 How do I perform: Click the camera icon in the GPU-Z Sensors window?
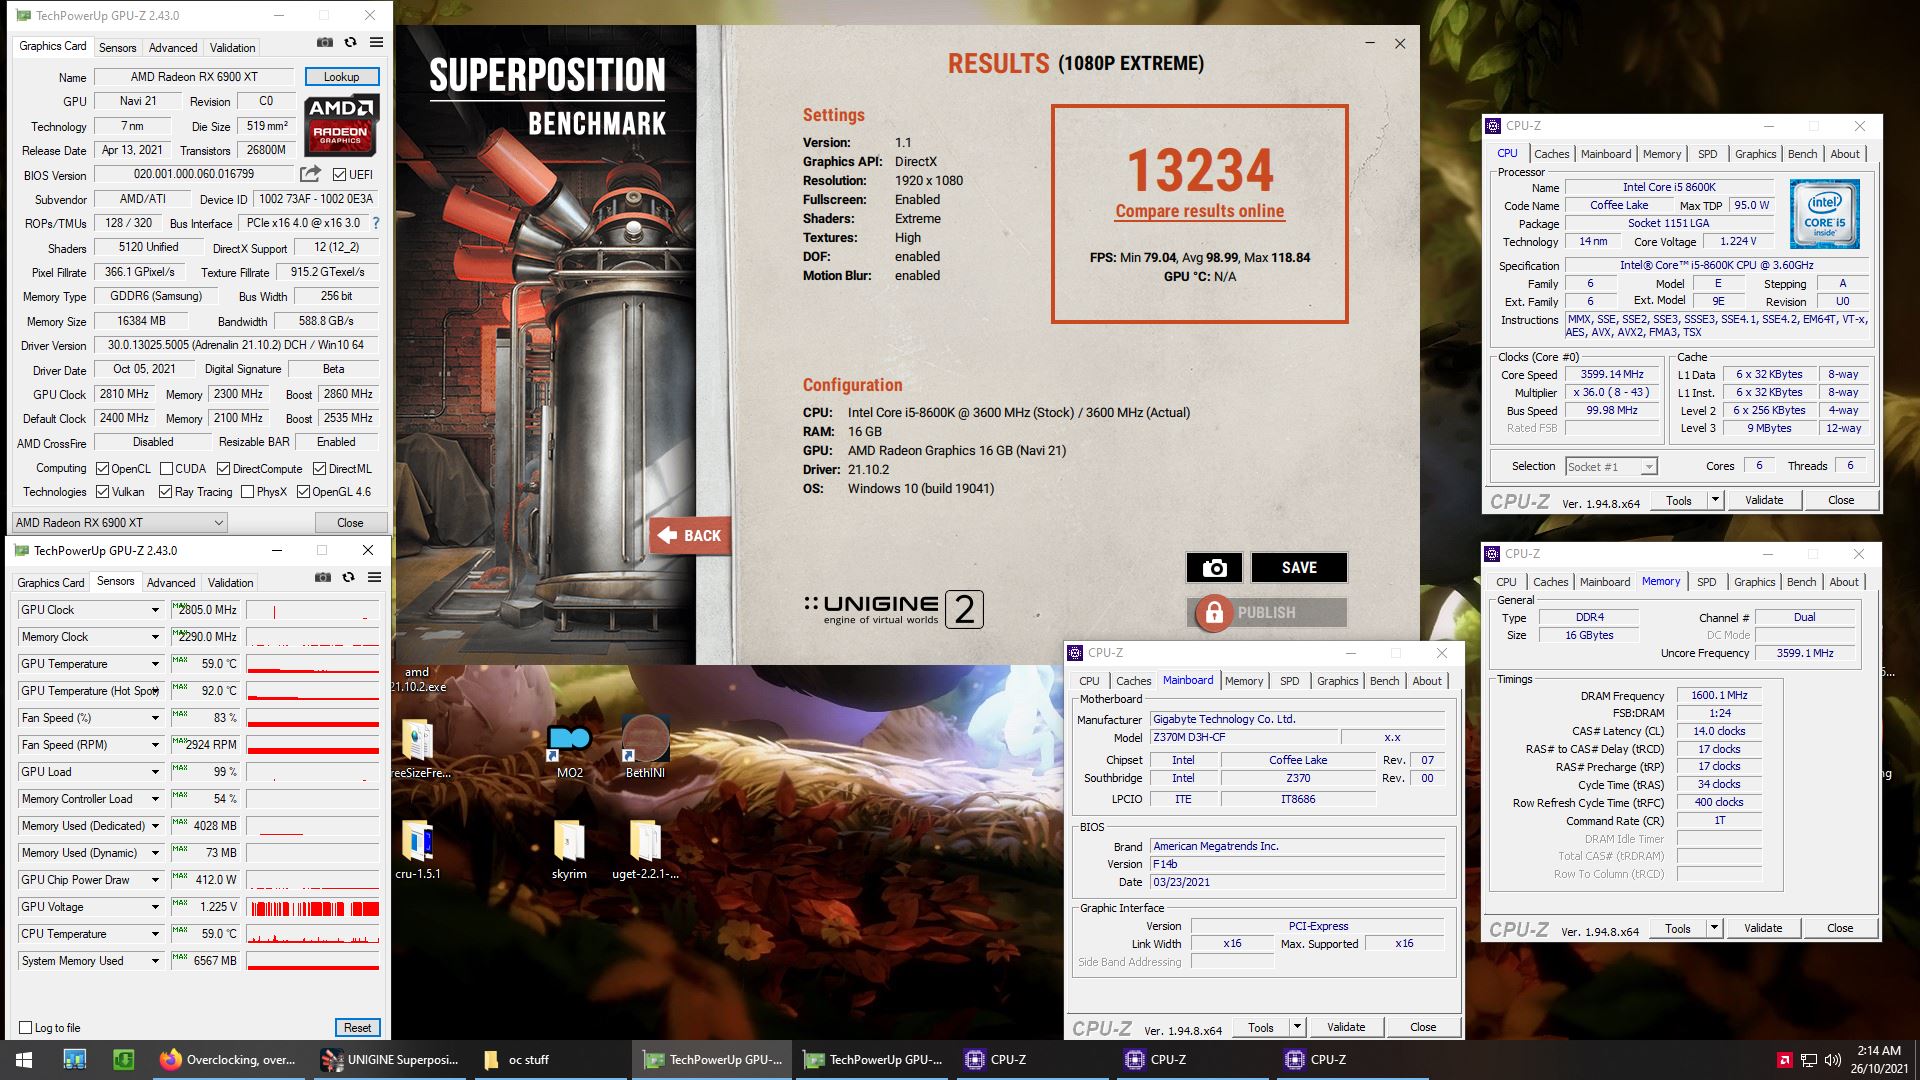(x=323, y=577)
